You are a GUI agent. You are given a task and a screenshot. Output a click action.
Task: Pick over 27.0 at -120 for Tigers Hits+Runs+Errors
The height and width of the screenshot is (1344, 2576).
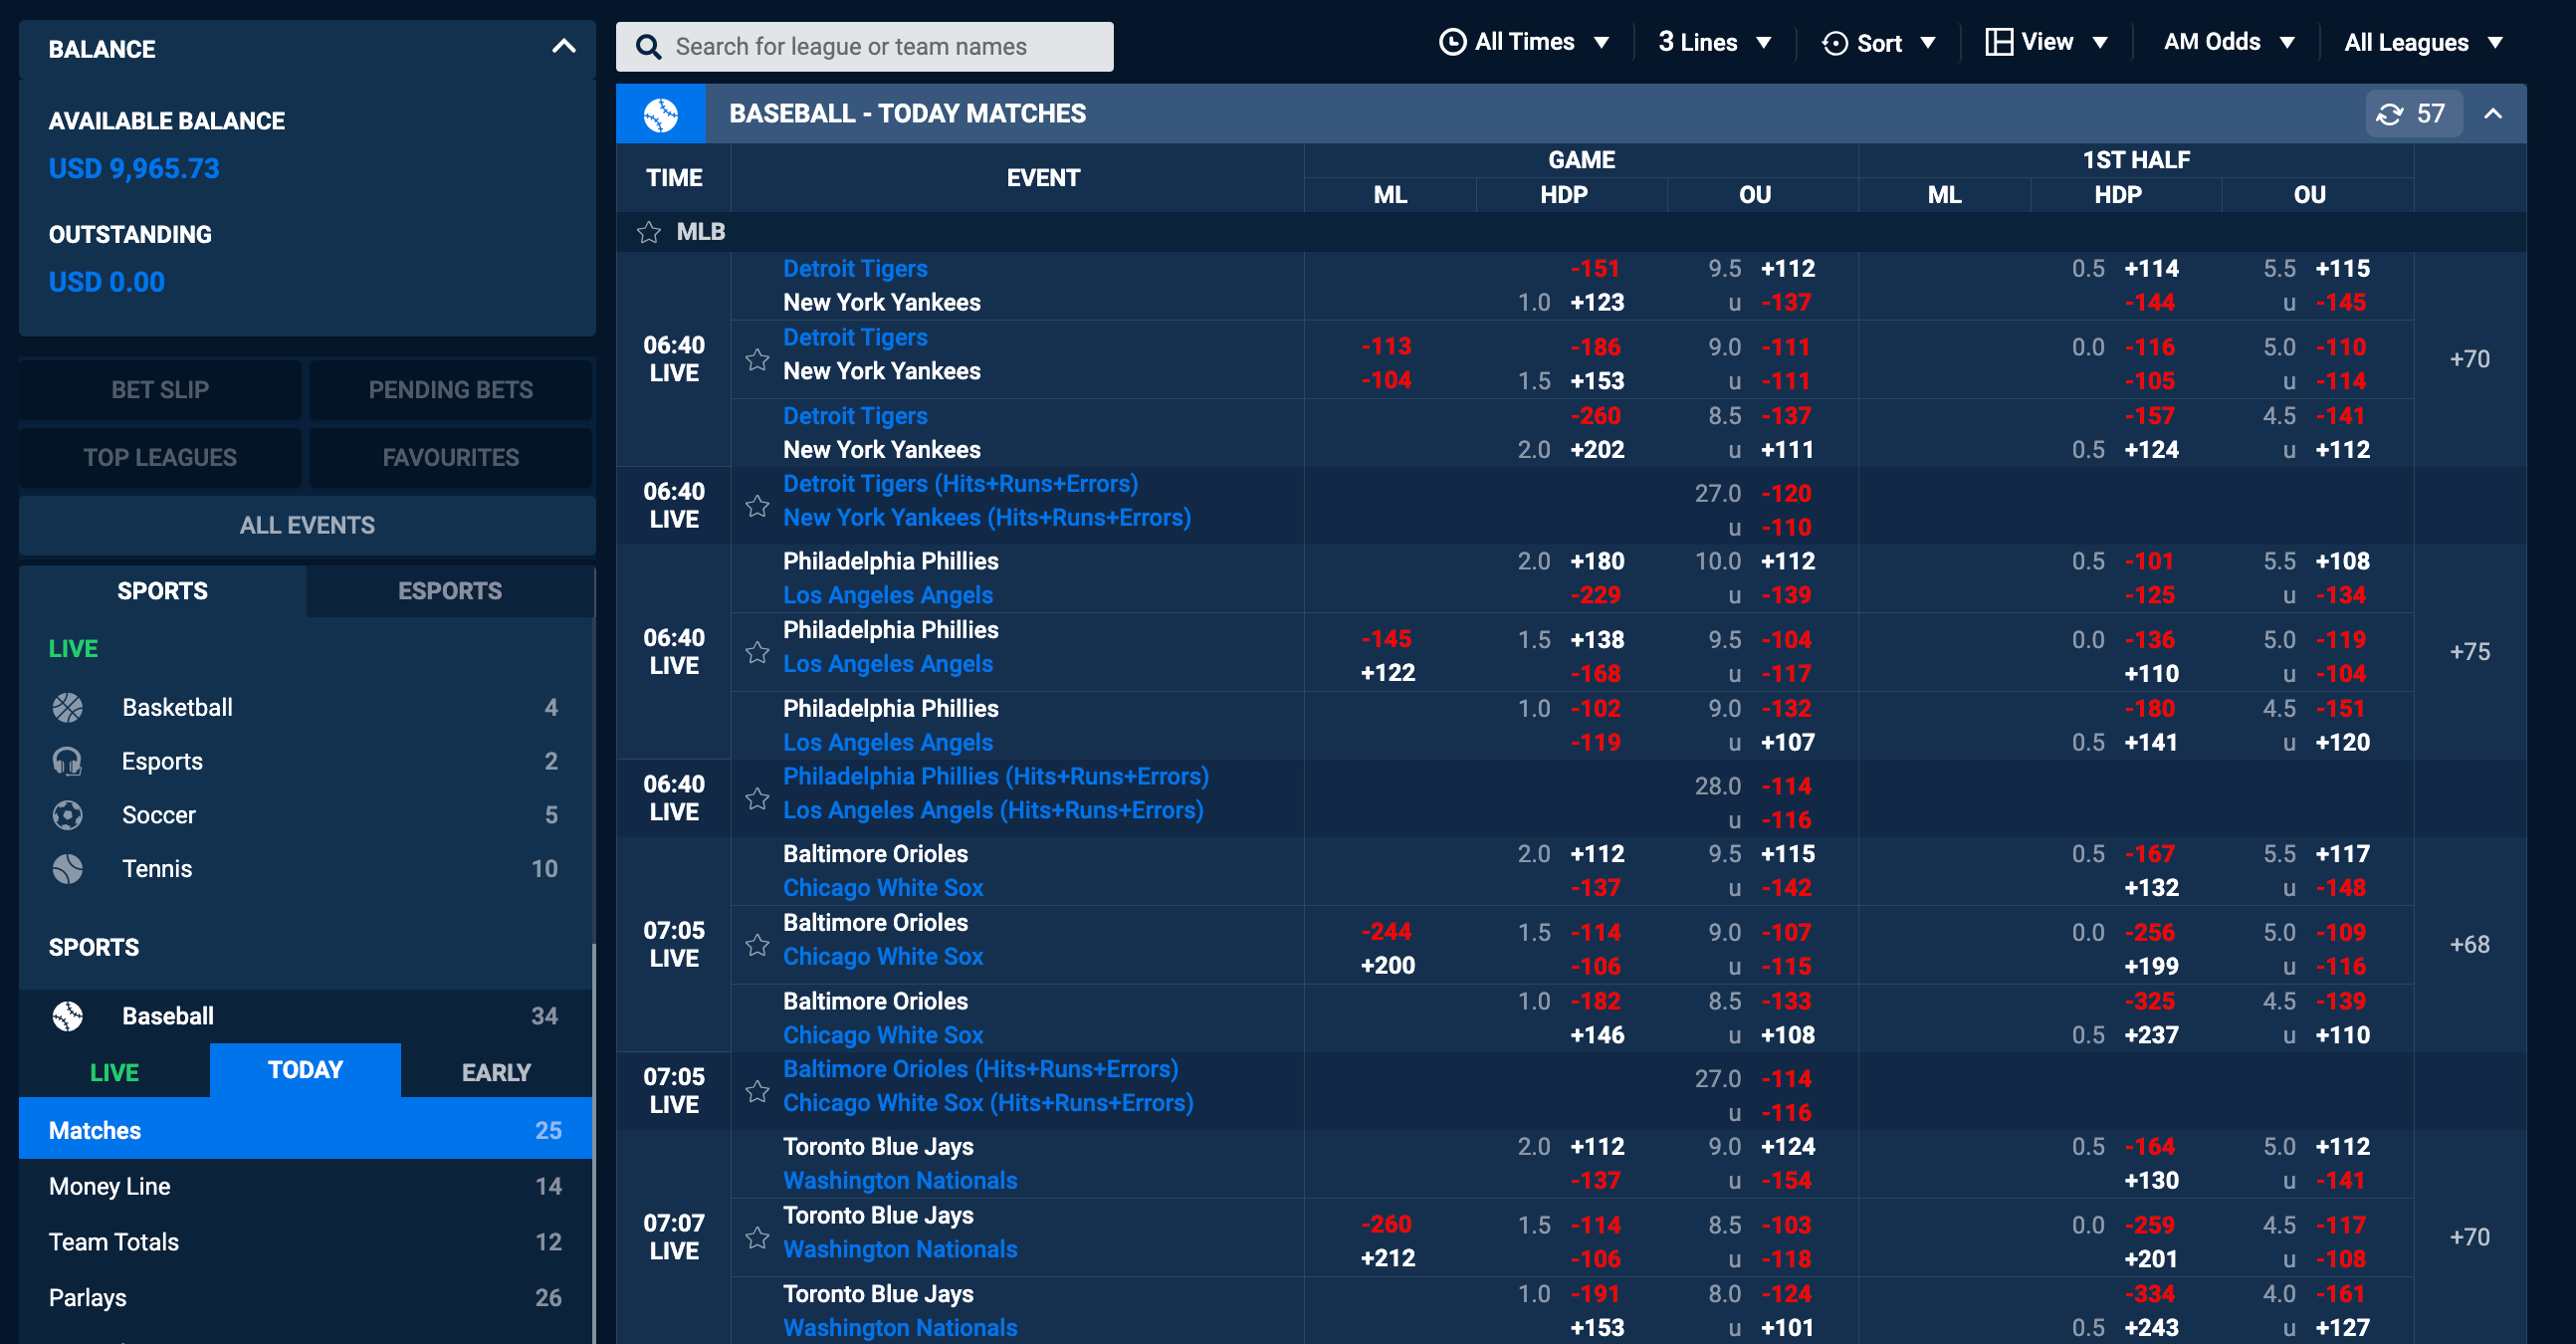(1786, 494)
